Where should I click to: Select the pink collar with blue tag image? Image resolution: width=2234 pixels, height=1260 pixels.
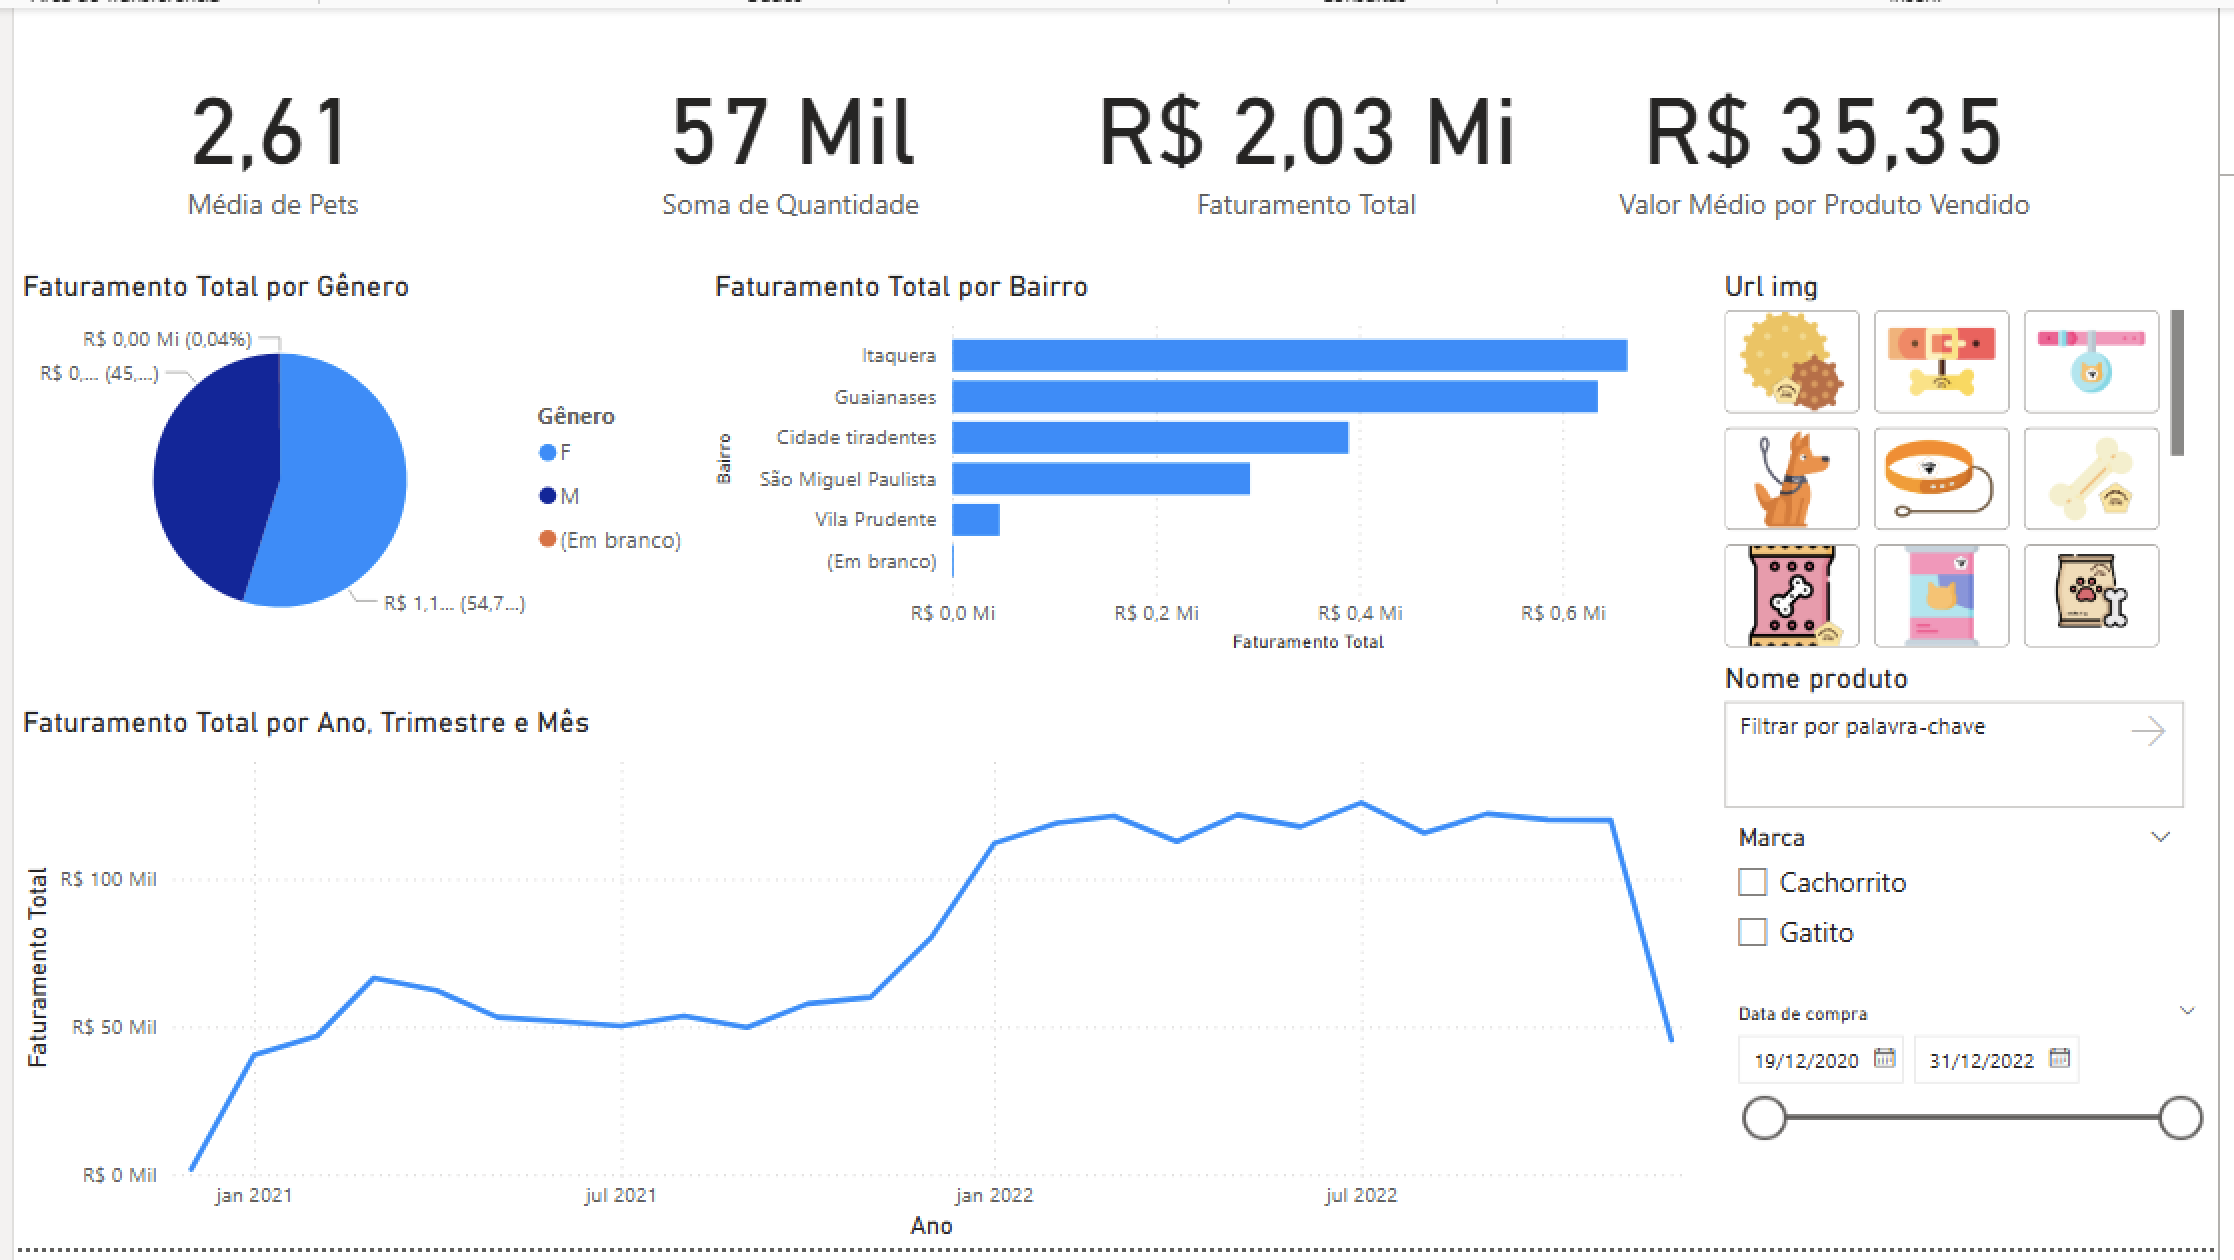click(2091, 361)
